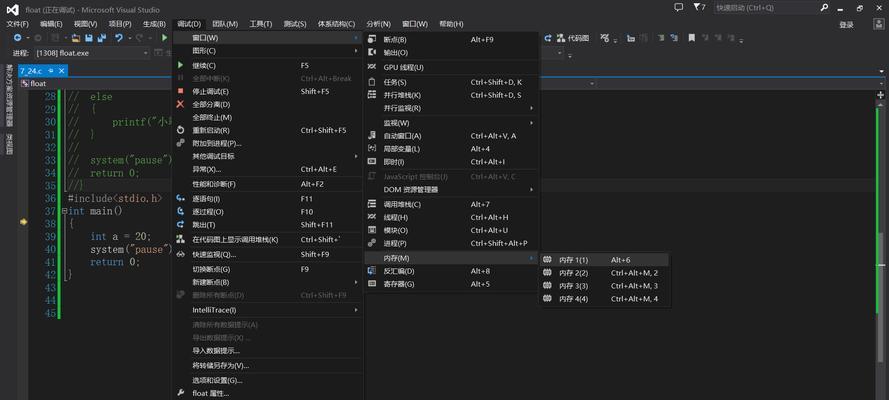The width and height of the screenshot is (889, 400).
Task: Choose 选项和设置(G)... in Debug menu
Action: coord(267,380)
